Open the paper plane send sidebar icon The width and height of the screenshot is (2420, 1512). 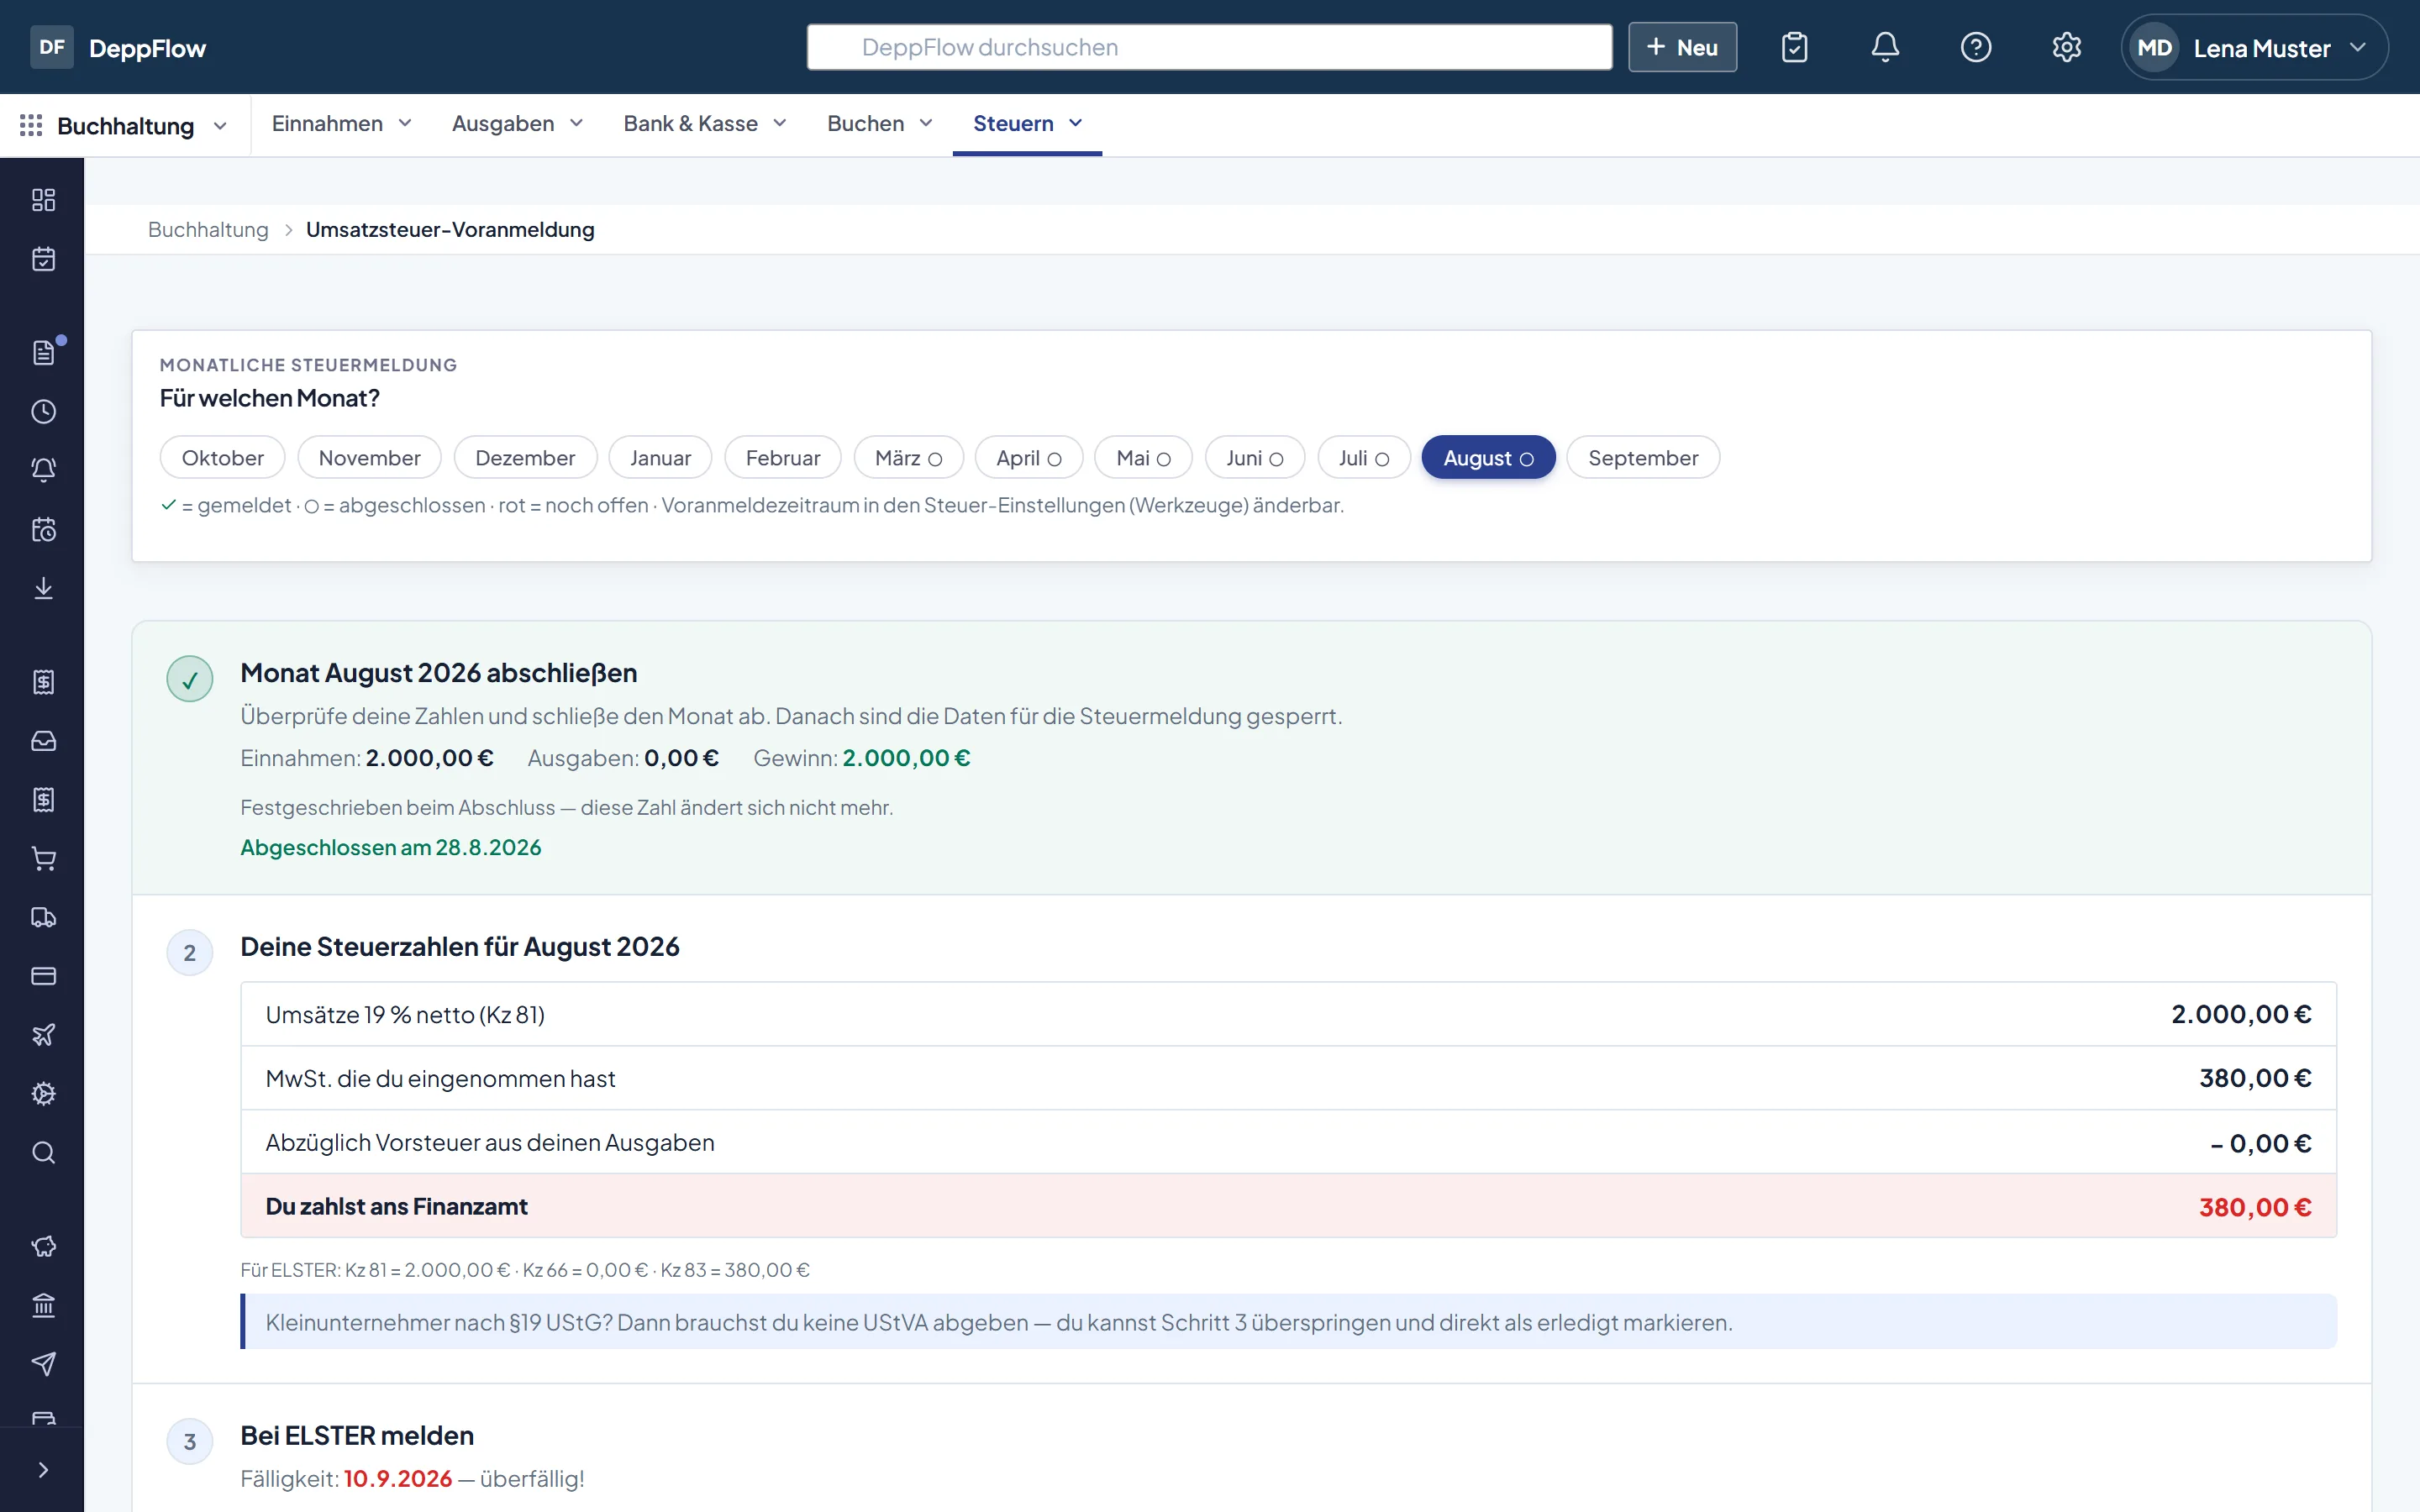(x=43, y=1364)
